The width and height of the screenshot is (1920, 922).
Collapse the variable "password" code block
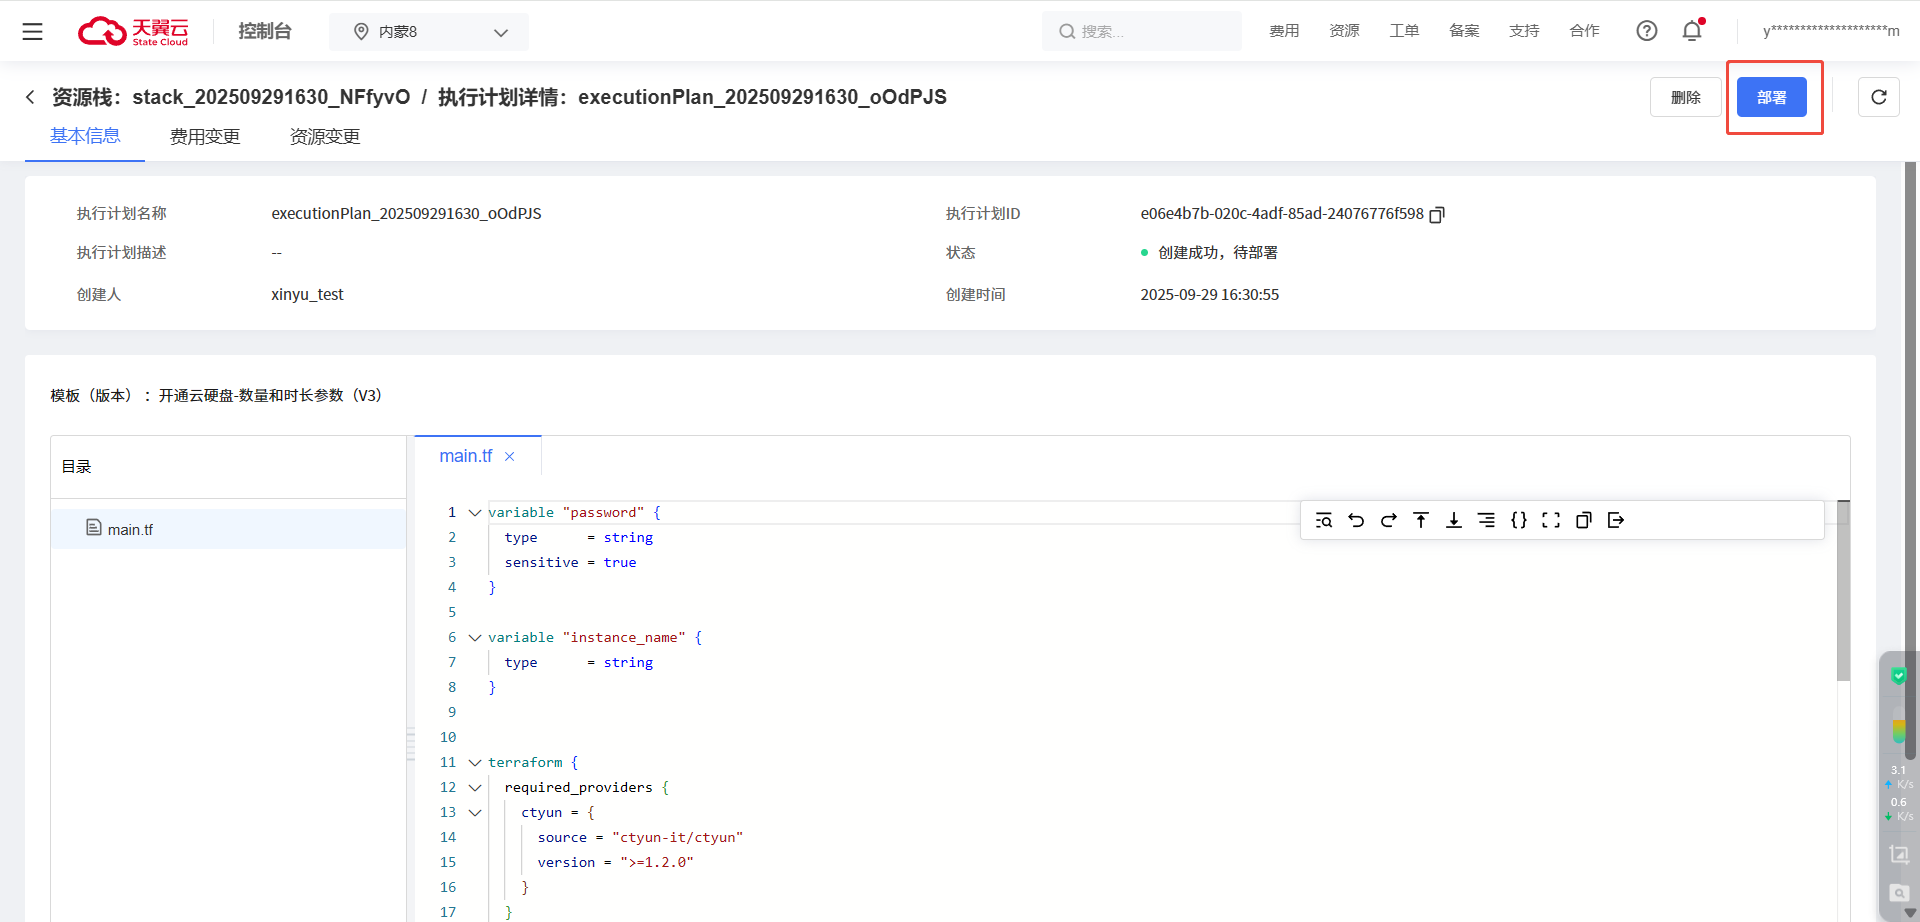(475, 513)
